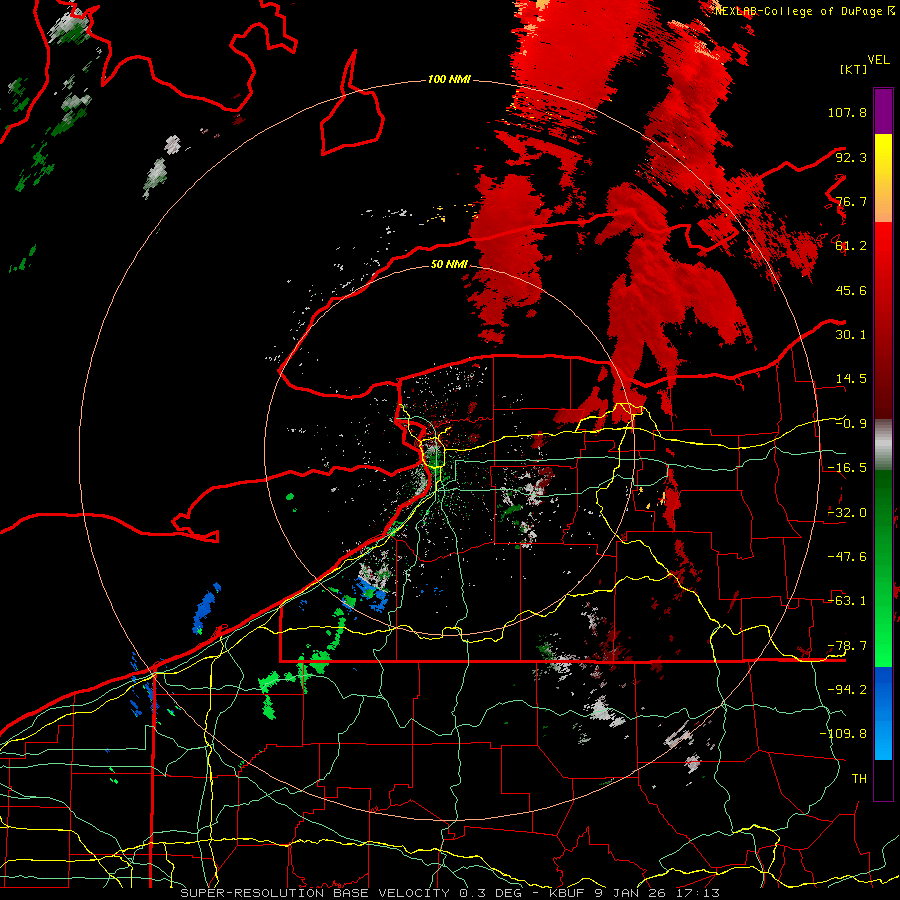The width and height of the screenshot is (900, 900).
Task: Click the [KT] units label
Action: point(854,69)
